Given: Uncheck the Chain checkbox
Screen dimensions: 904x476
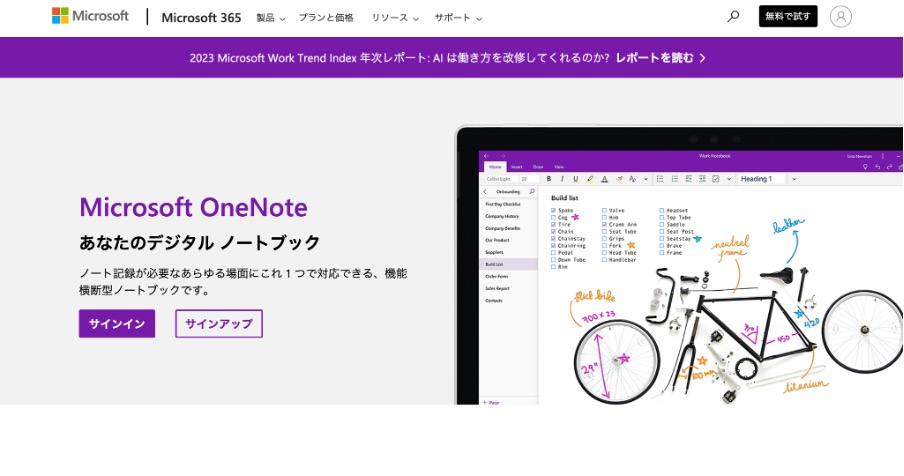Looking at the screenshot, I should tap(553, 231).
